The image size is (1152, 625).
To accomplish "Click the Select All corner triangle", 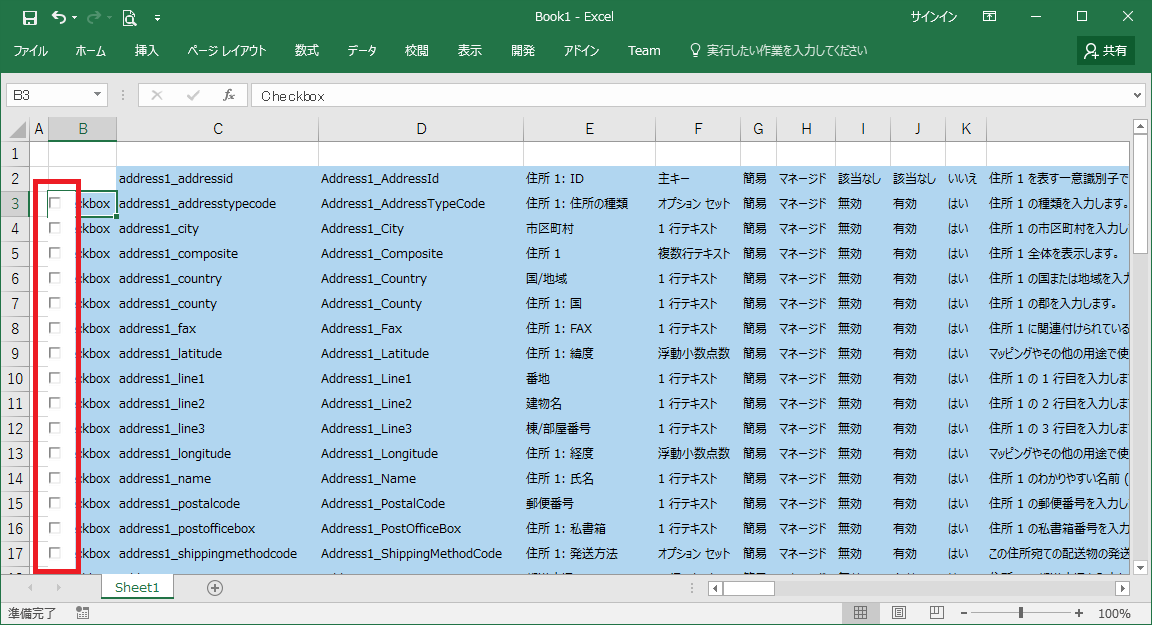I will click(x=17, y=130).
